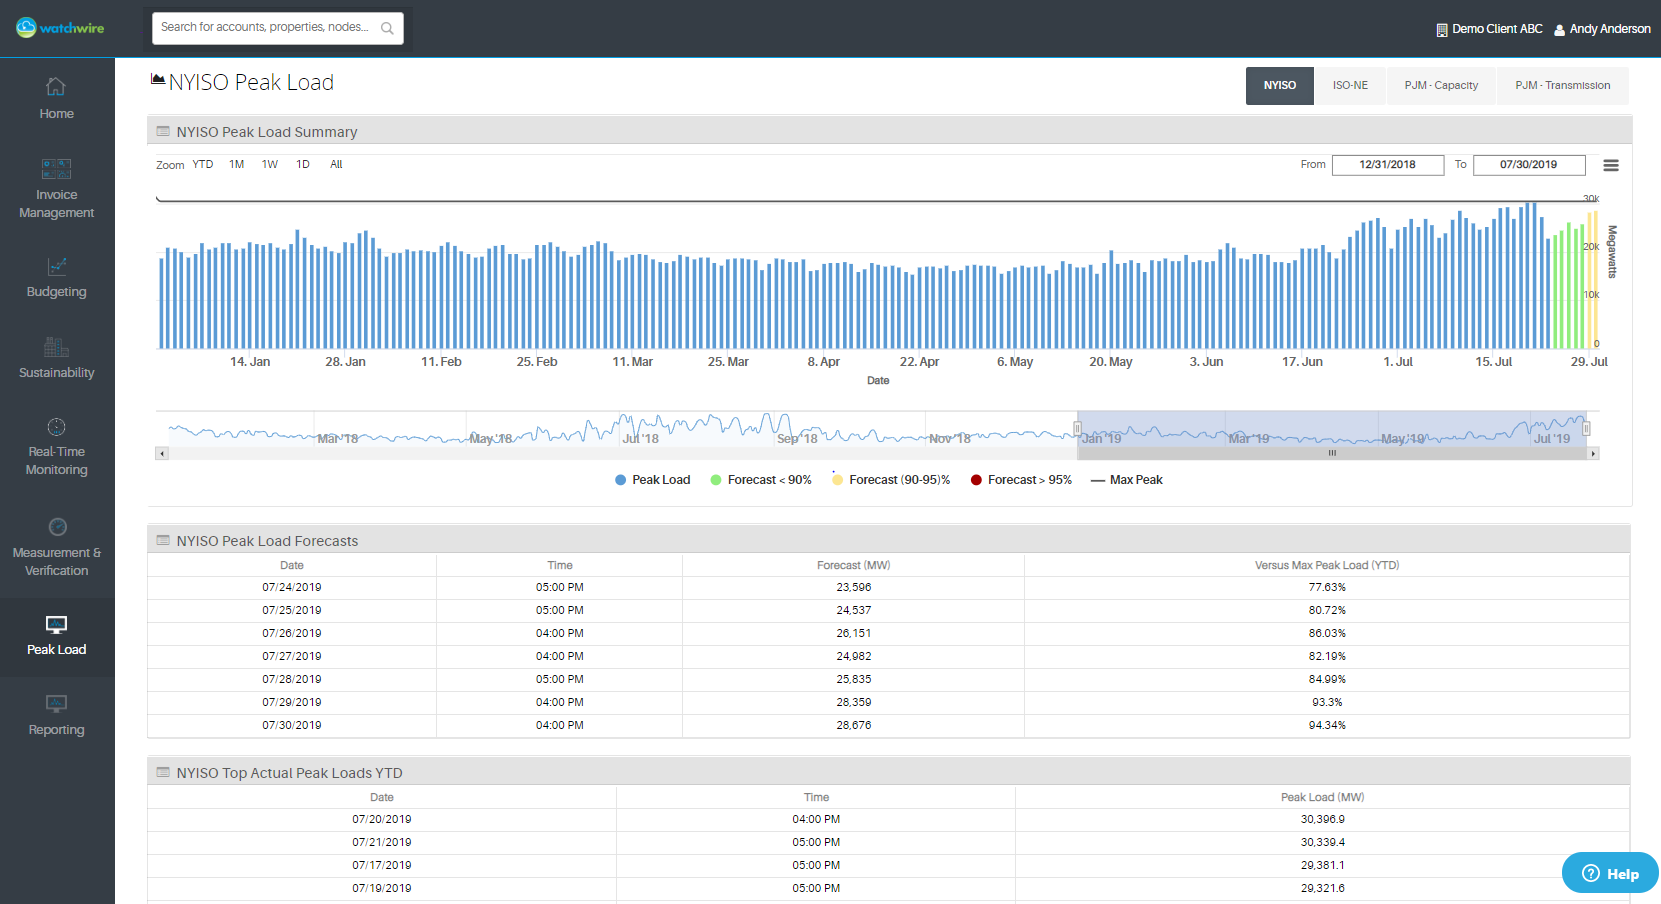
Task: Open the Sustainability sidebar icon
Action: click(56, 359)
